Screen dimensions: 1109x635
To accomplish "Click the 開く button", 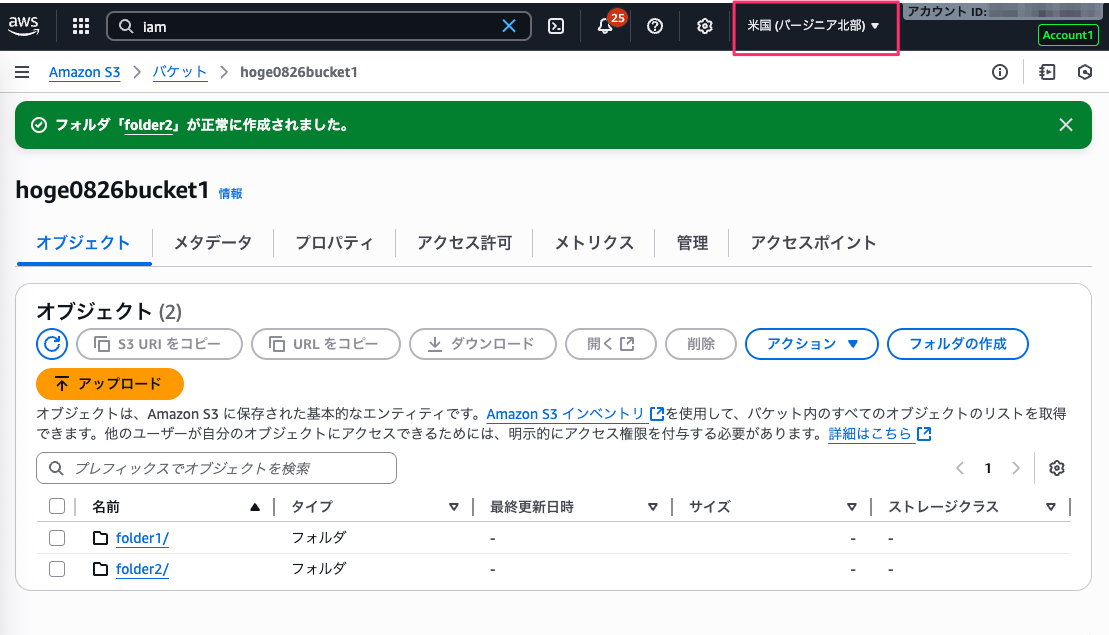I will [611, 344].
